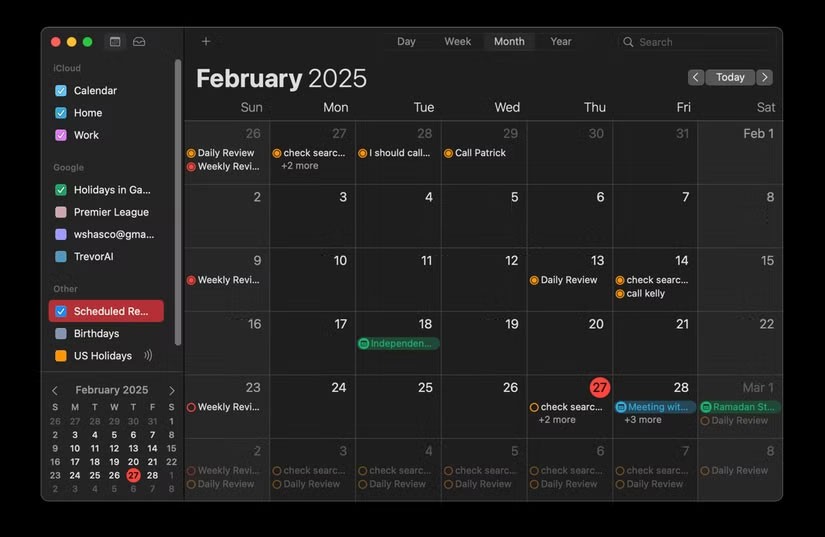Click the calendar list sidebar icon
Screen dimensions: 825x537
click(x=115, y=42)
